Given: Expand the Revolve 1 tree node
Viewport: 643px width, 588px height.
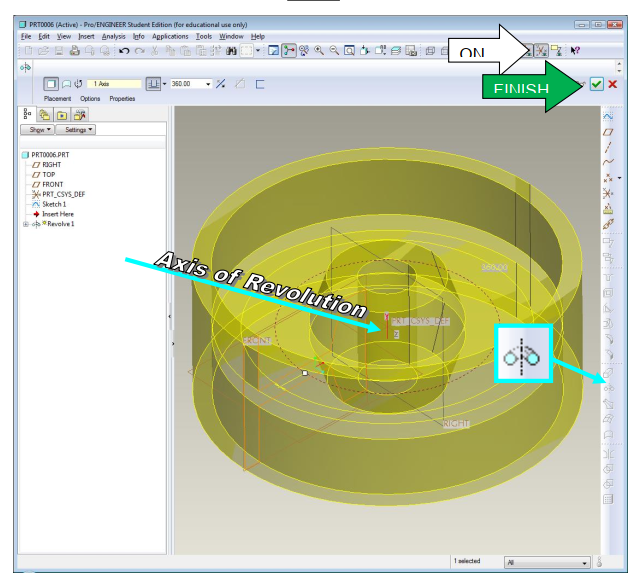Looking at the screenshot, I should (25, 224).
